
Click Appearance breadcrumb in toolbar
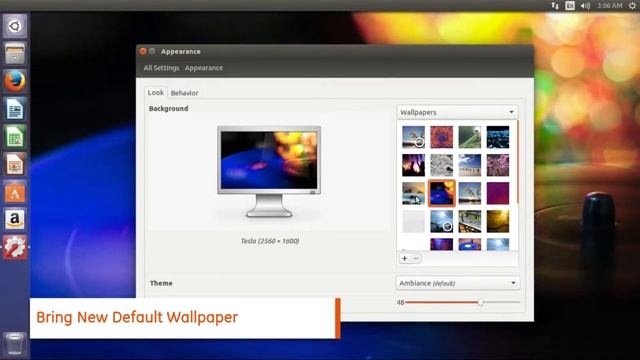204,68
